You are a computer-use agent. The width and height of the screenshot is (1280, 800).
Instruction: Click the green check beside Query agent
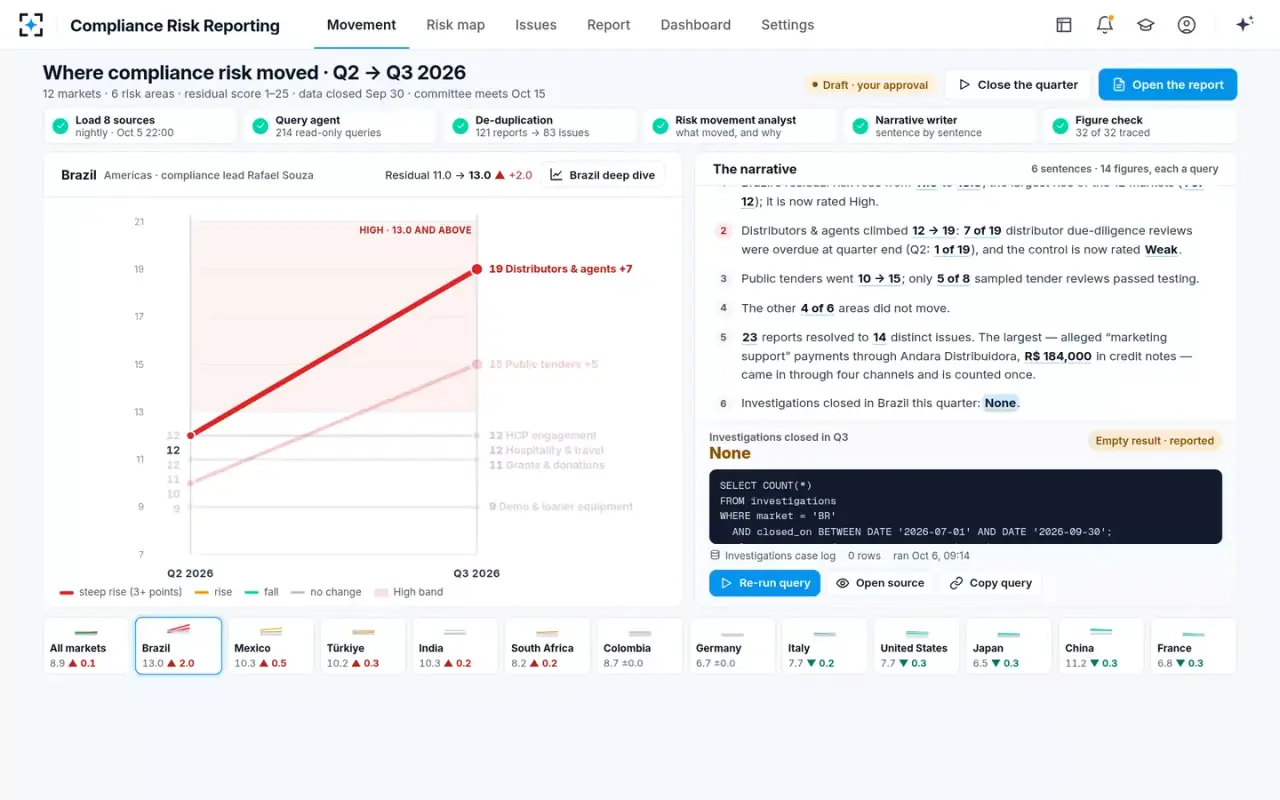(260, 126)
